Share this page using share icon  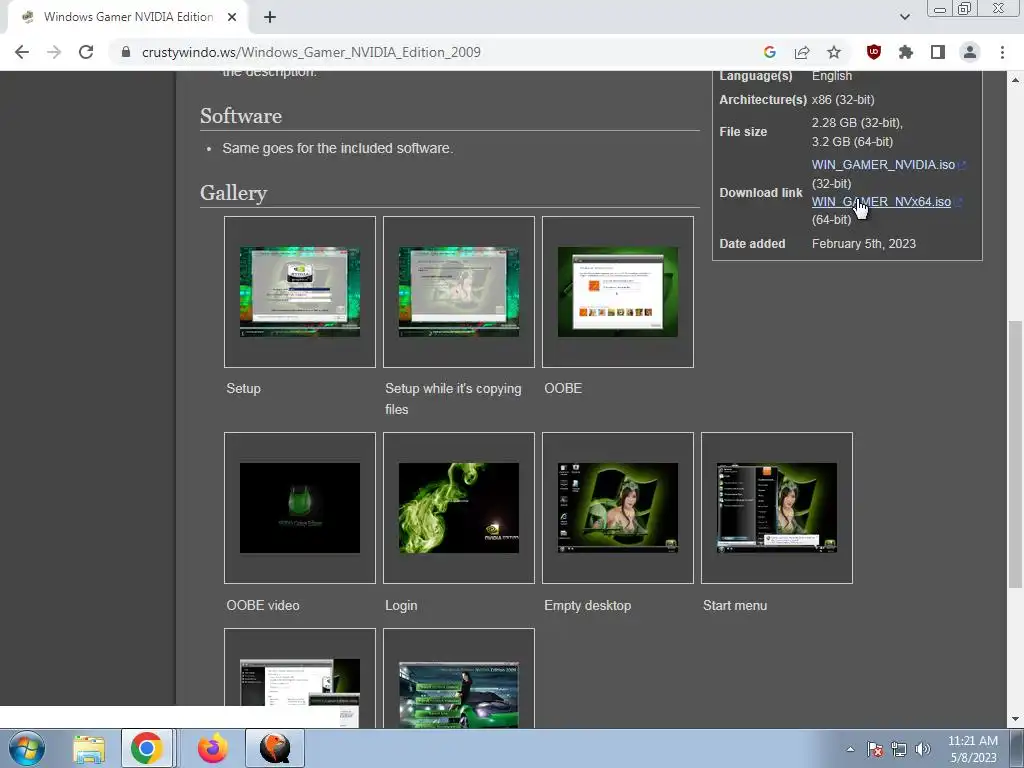802,52
